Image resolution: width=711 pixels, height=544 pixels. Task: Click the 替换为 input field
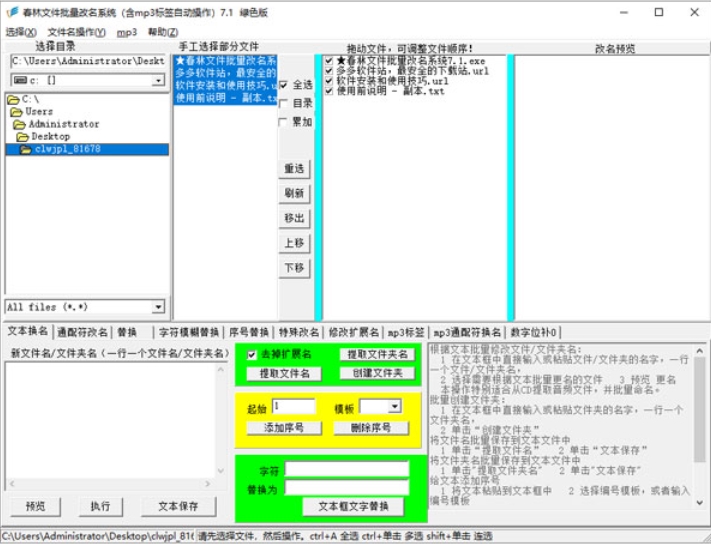347,488
